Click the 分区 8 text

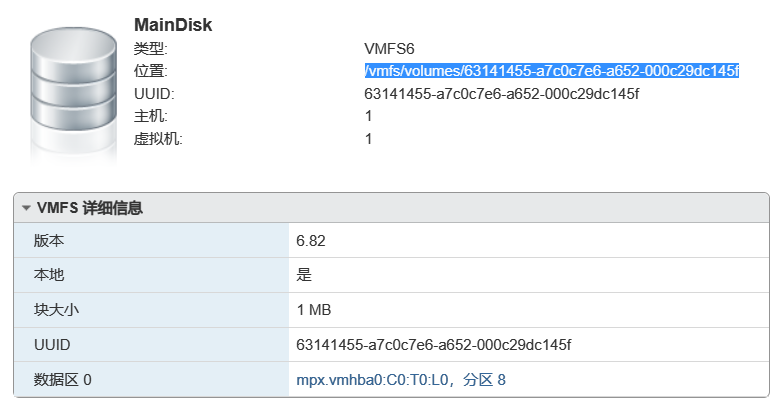point(484,380)
